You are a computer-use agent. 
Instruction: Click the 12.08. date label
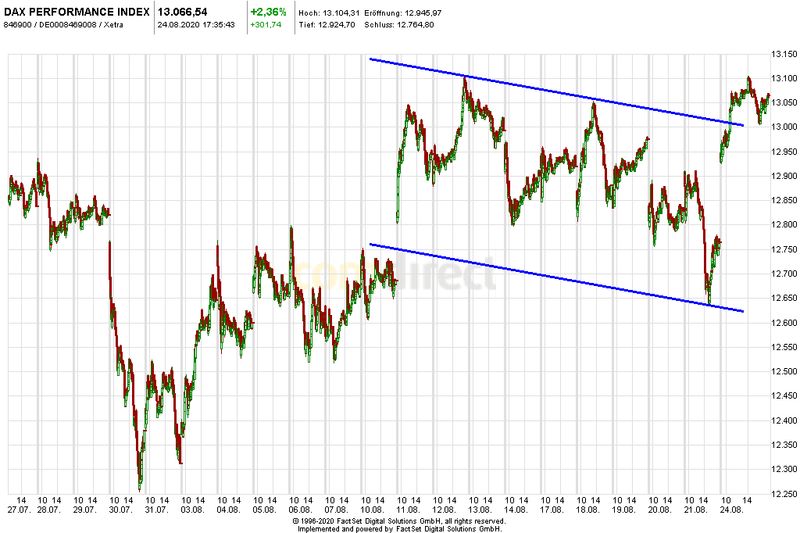pyautogui.click(x=444, y=510)
